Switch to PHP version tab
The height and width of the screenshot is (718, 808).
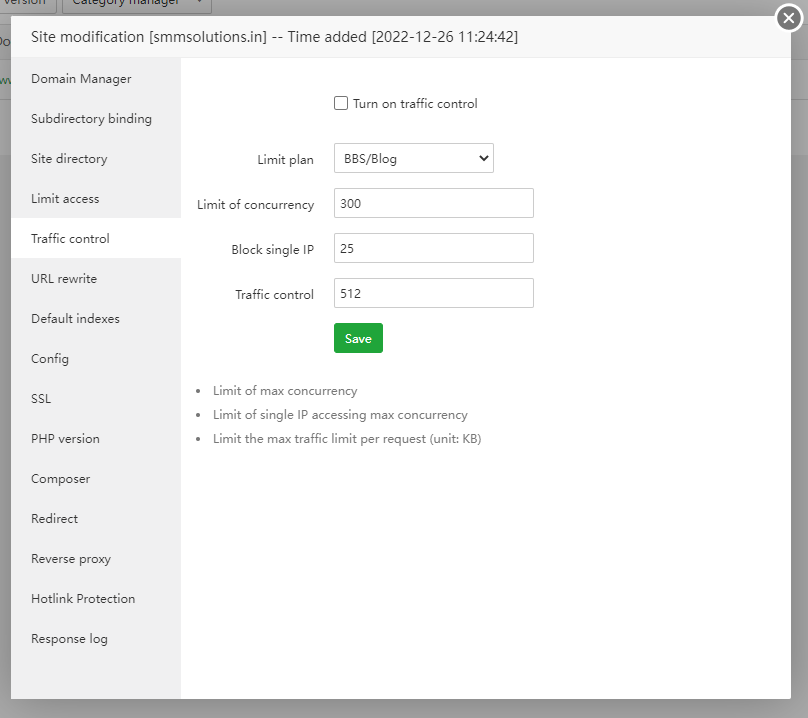[x=96, y=439]
